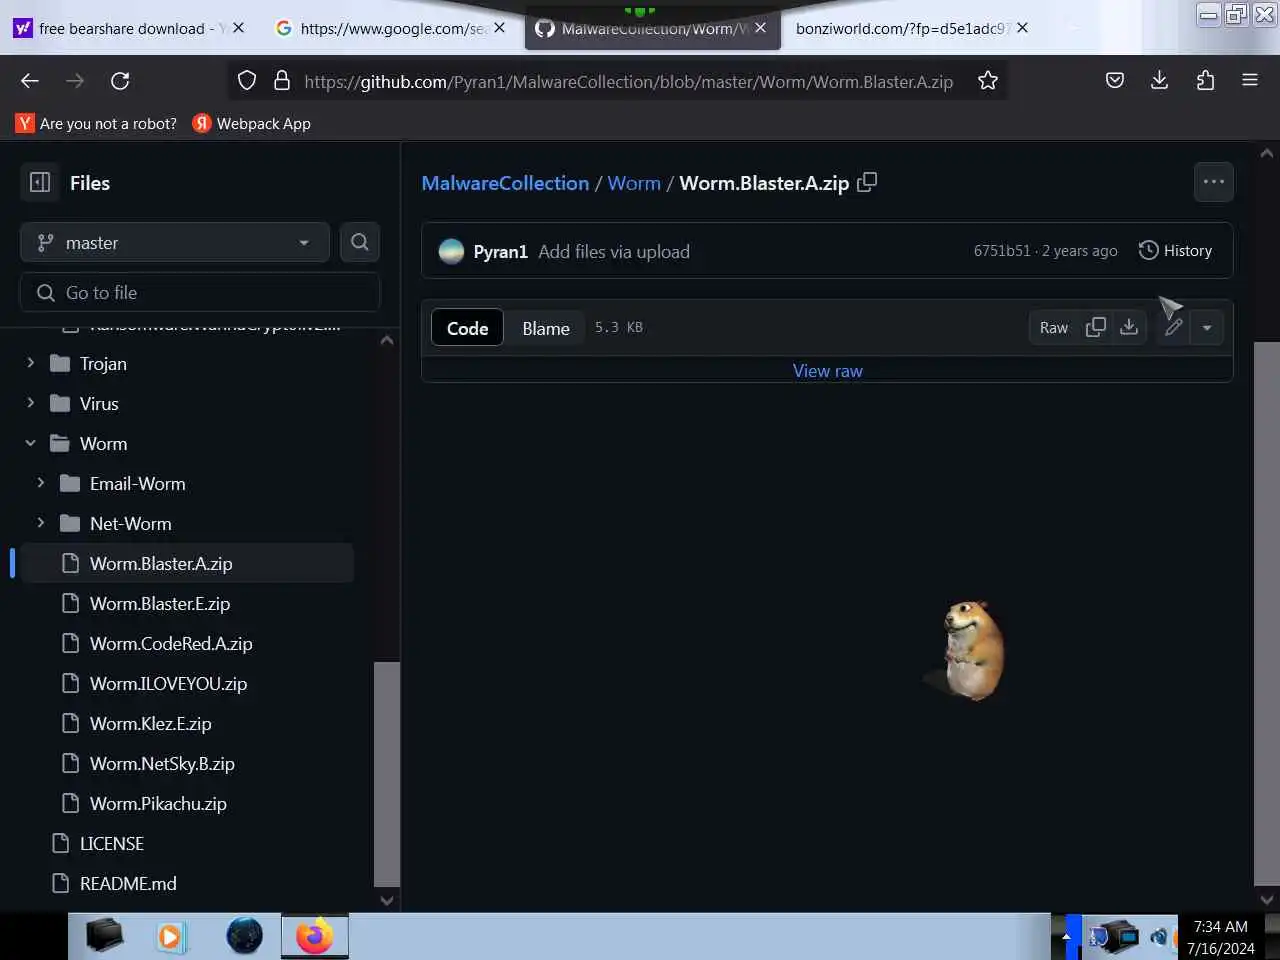Close the free bearshare download tab
This screenshot has width=1280, height=960.
(x=238, y=28)
